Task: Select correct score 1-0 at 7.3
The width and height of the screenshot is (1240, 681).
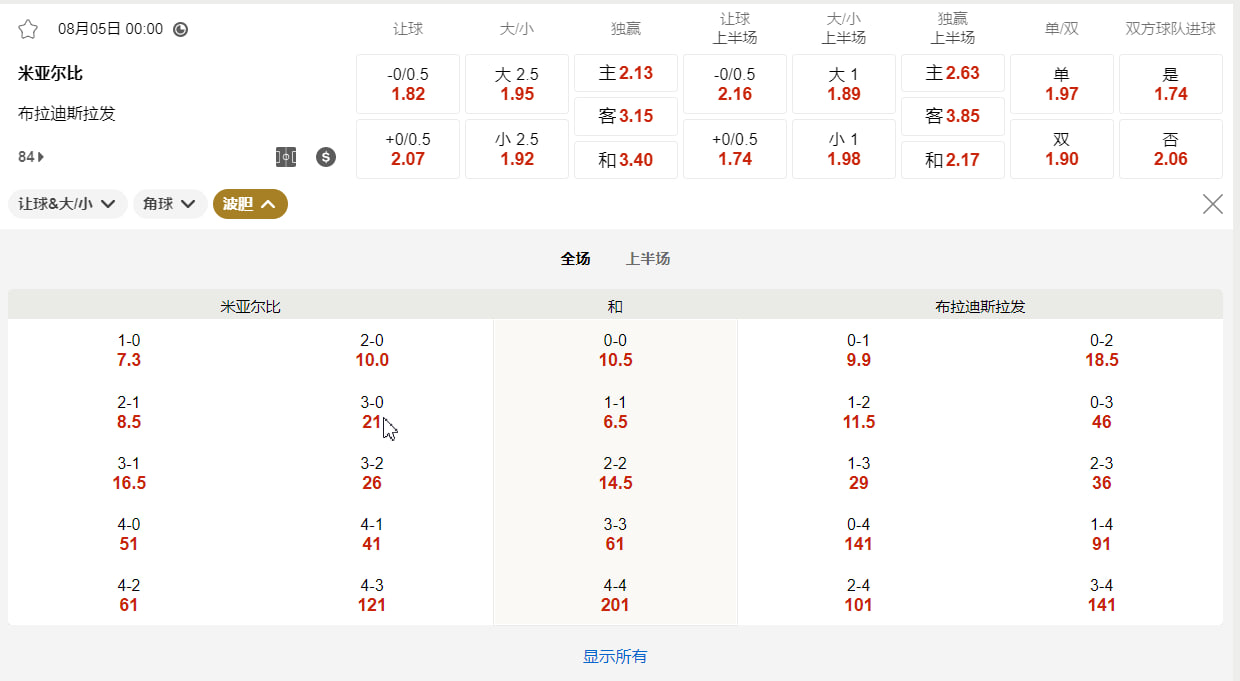Action: 129,351
